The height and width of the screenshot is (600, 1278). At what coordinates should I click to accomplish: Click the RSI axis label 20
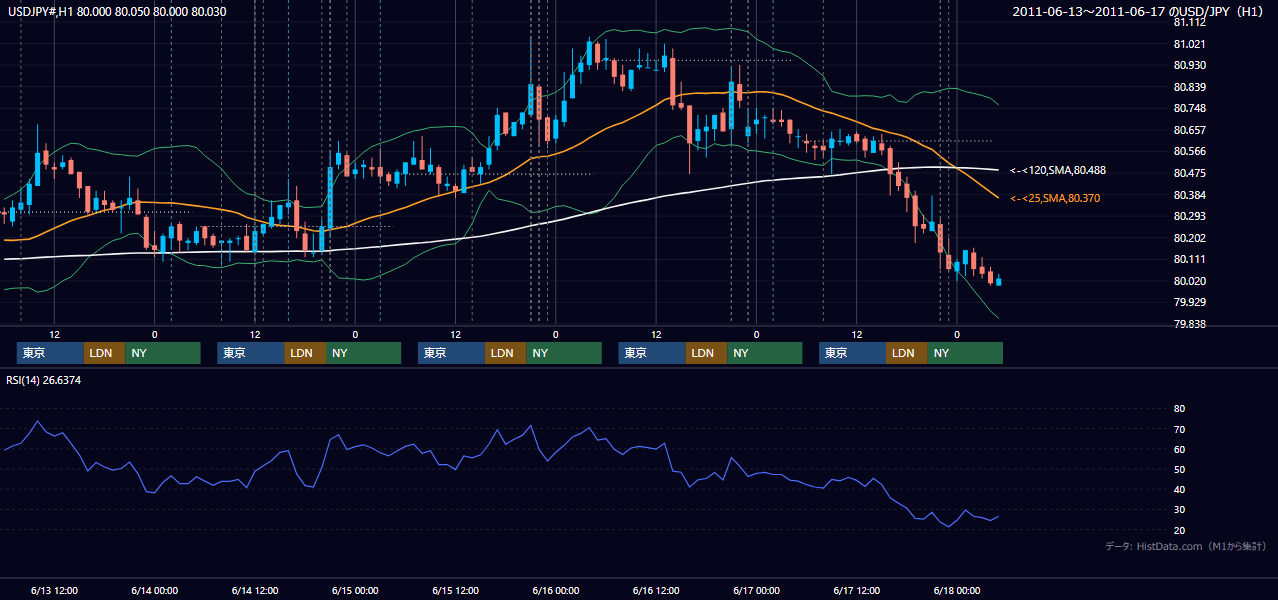click(x=1179, y=530)
